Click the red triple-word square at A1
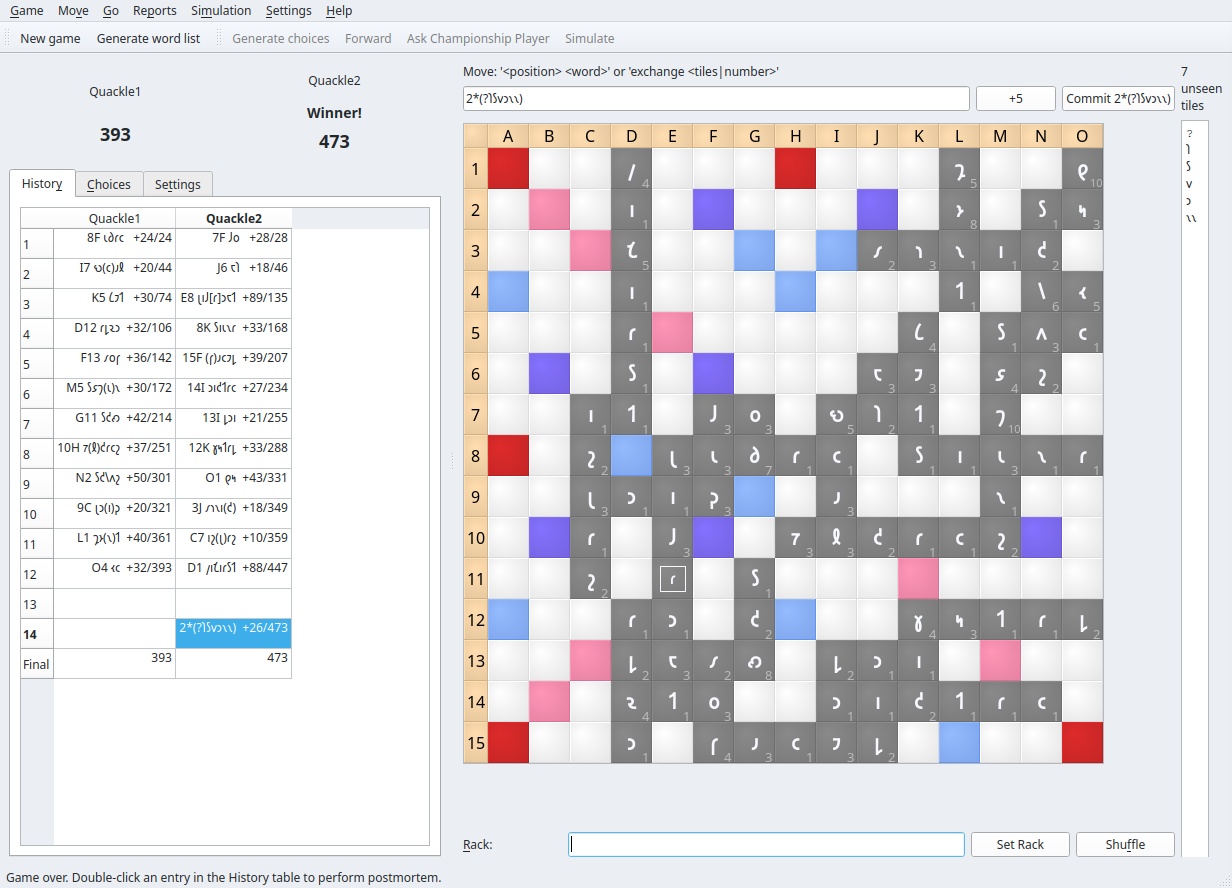 tap(508, 169)
